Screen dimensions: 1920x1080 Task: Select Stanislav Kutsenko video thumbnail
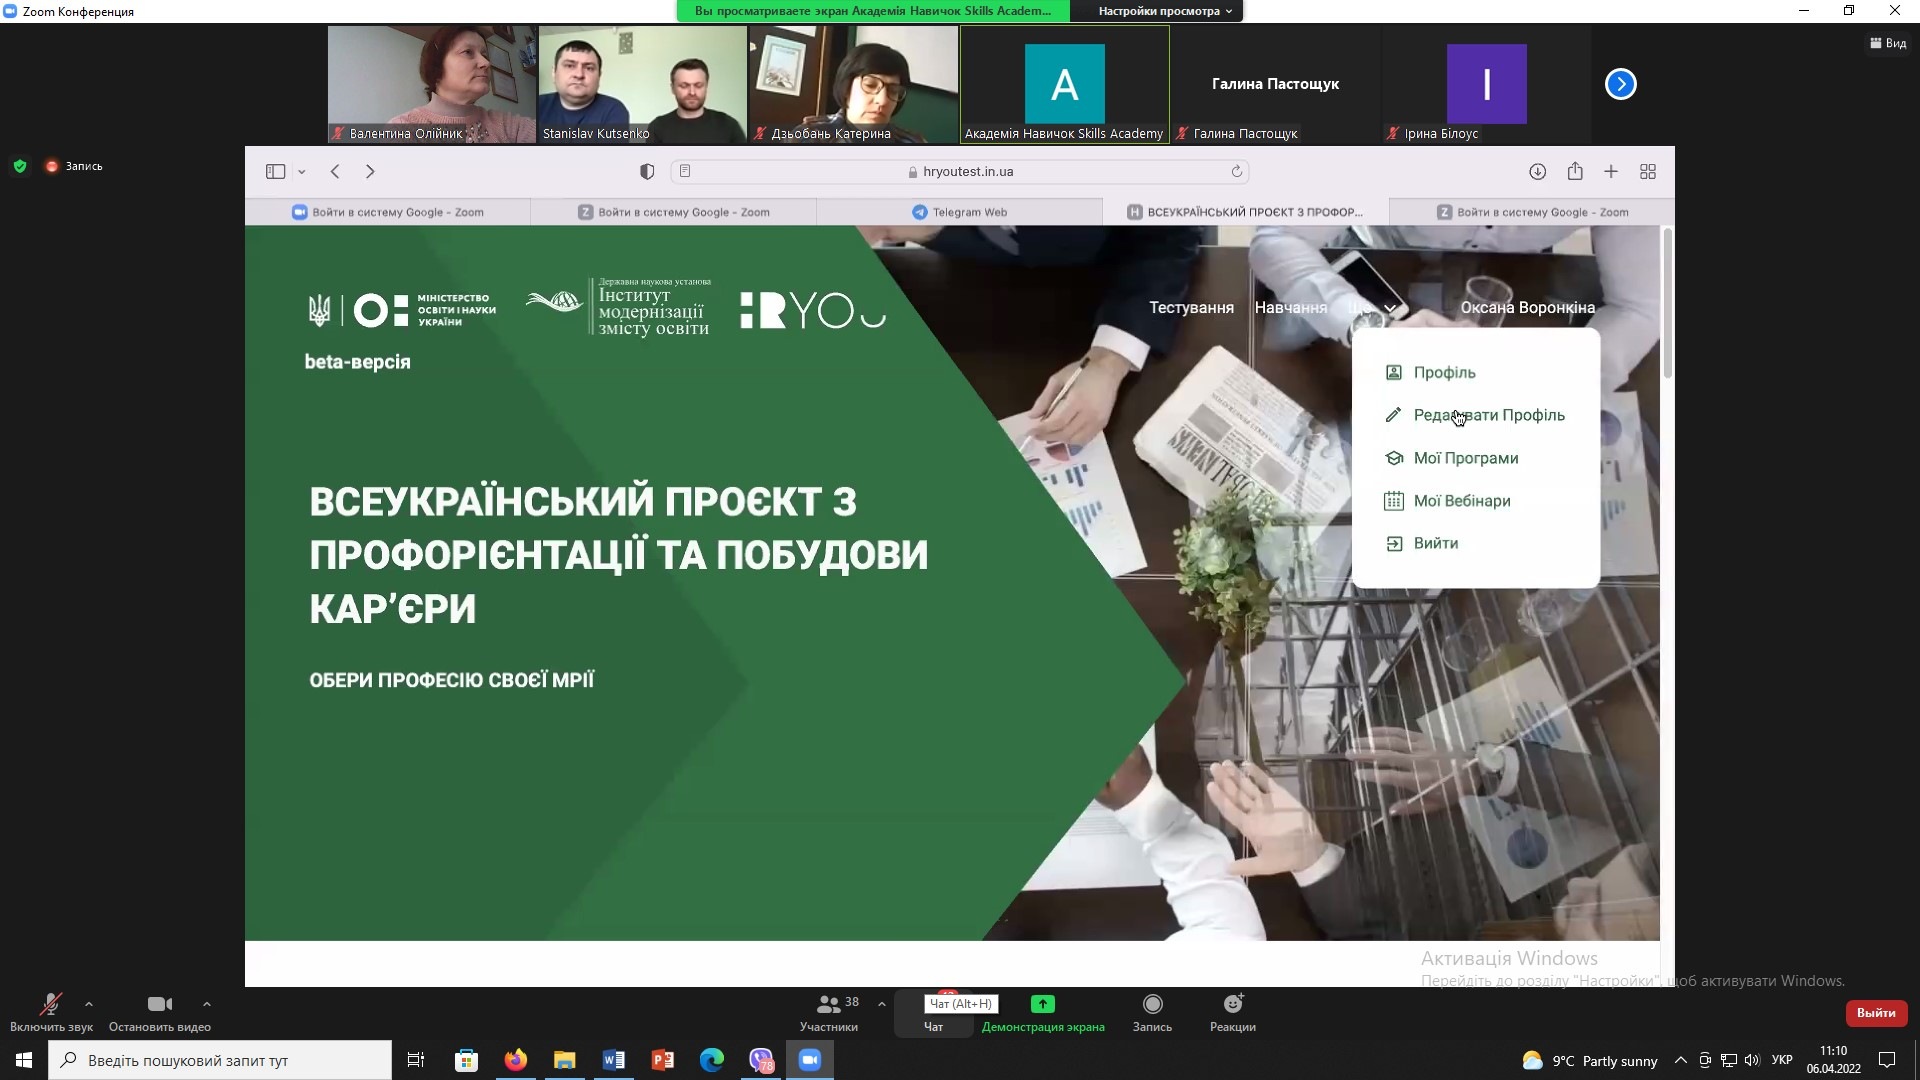(x=642, y=84)
